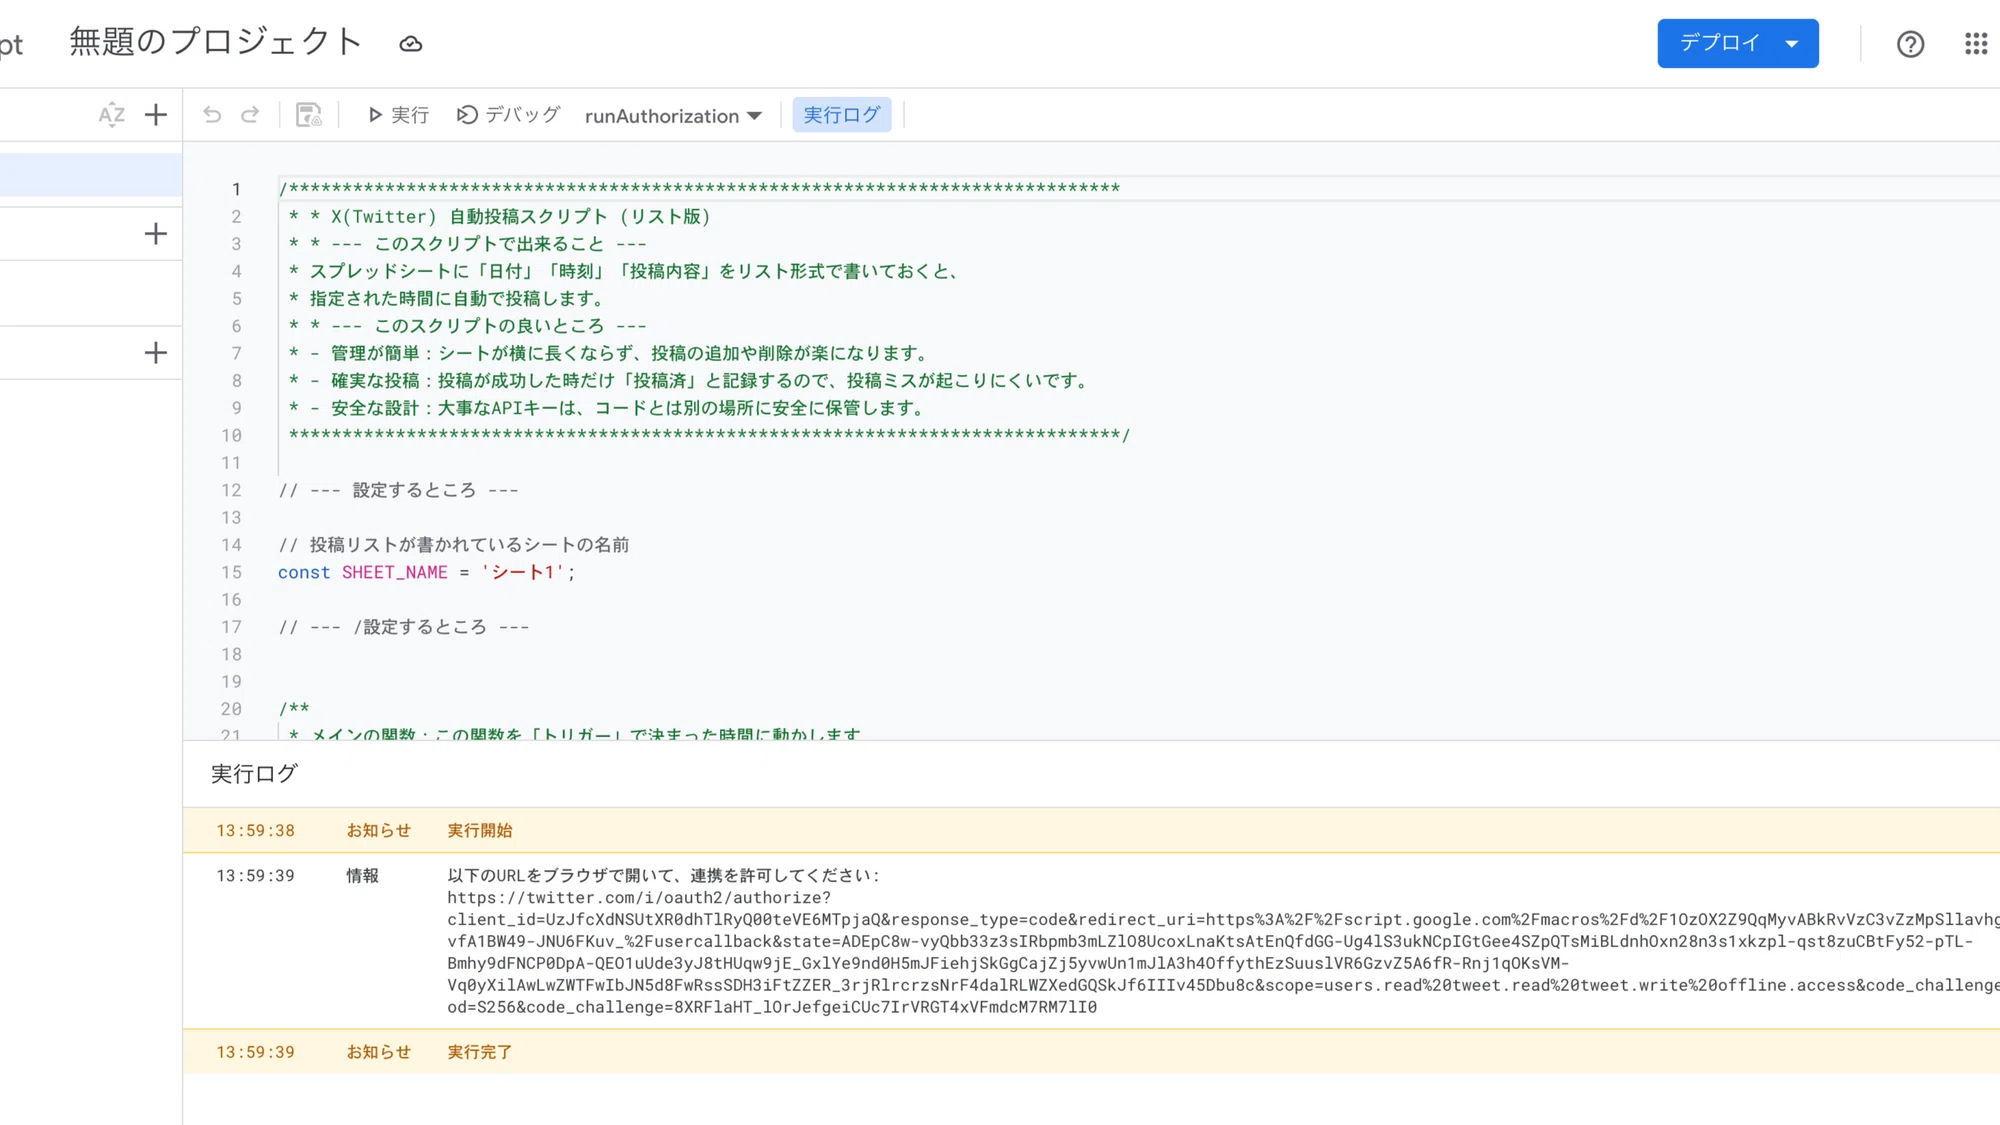
Task: Click the 'シート1' string value
Action: [523, 573]
